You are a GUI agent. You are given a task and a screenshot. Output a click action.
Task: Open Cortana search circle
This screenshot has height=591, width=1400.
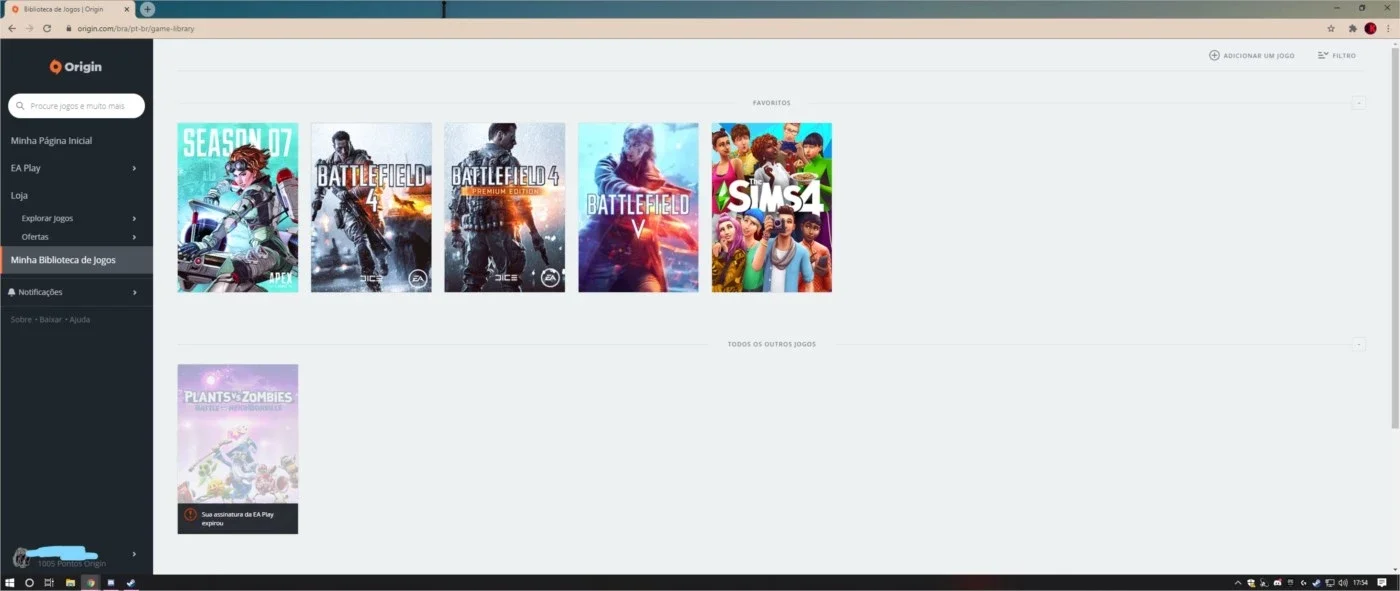pyautogui.click(x=29, y=582)
